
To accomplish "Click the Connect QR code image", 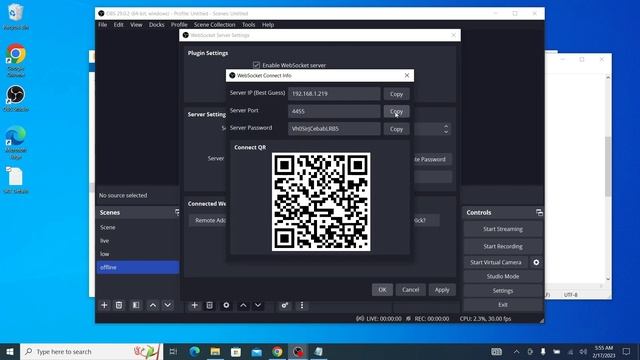I will [321, 202].
